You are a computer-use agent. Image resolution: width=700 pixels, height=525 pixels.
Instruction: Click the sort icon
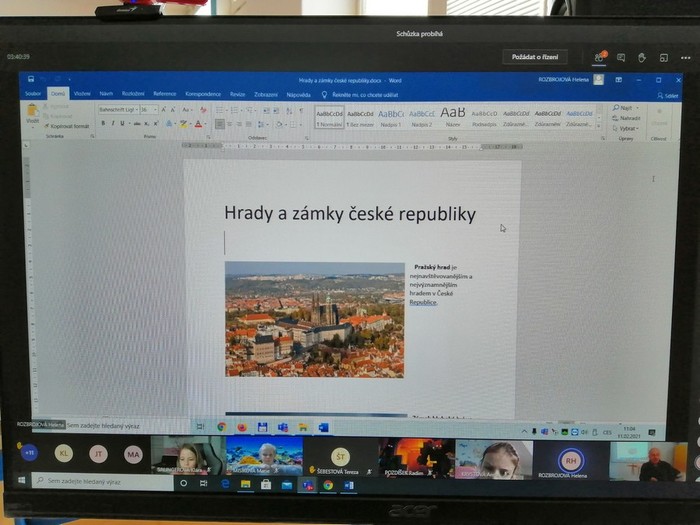point(289,110)
